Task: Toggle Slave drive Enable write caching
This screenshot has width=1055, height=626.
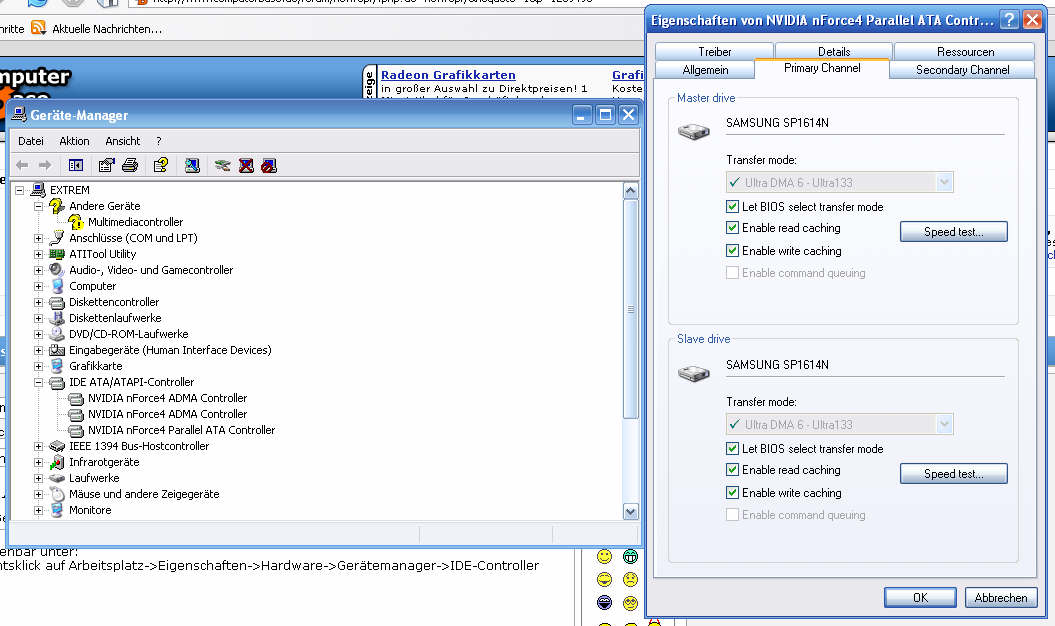Action: pyautogui.click(x=732, y=492)
